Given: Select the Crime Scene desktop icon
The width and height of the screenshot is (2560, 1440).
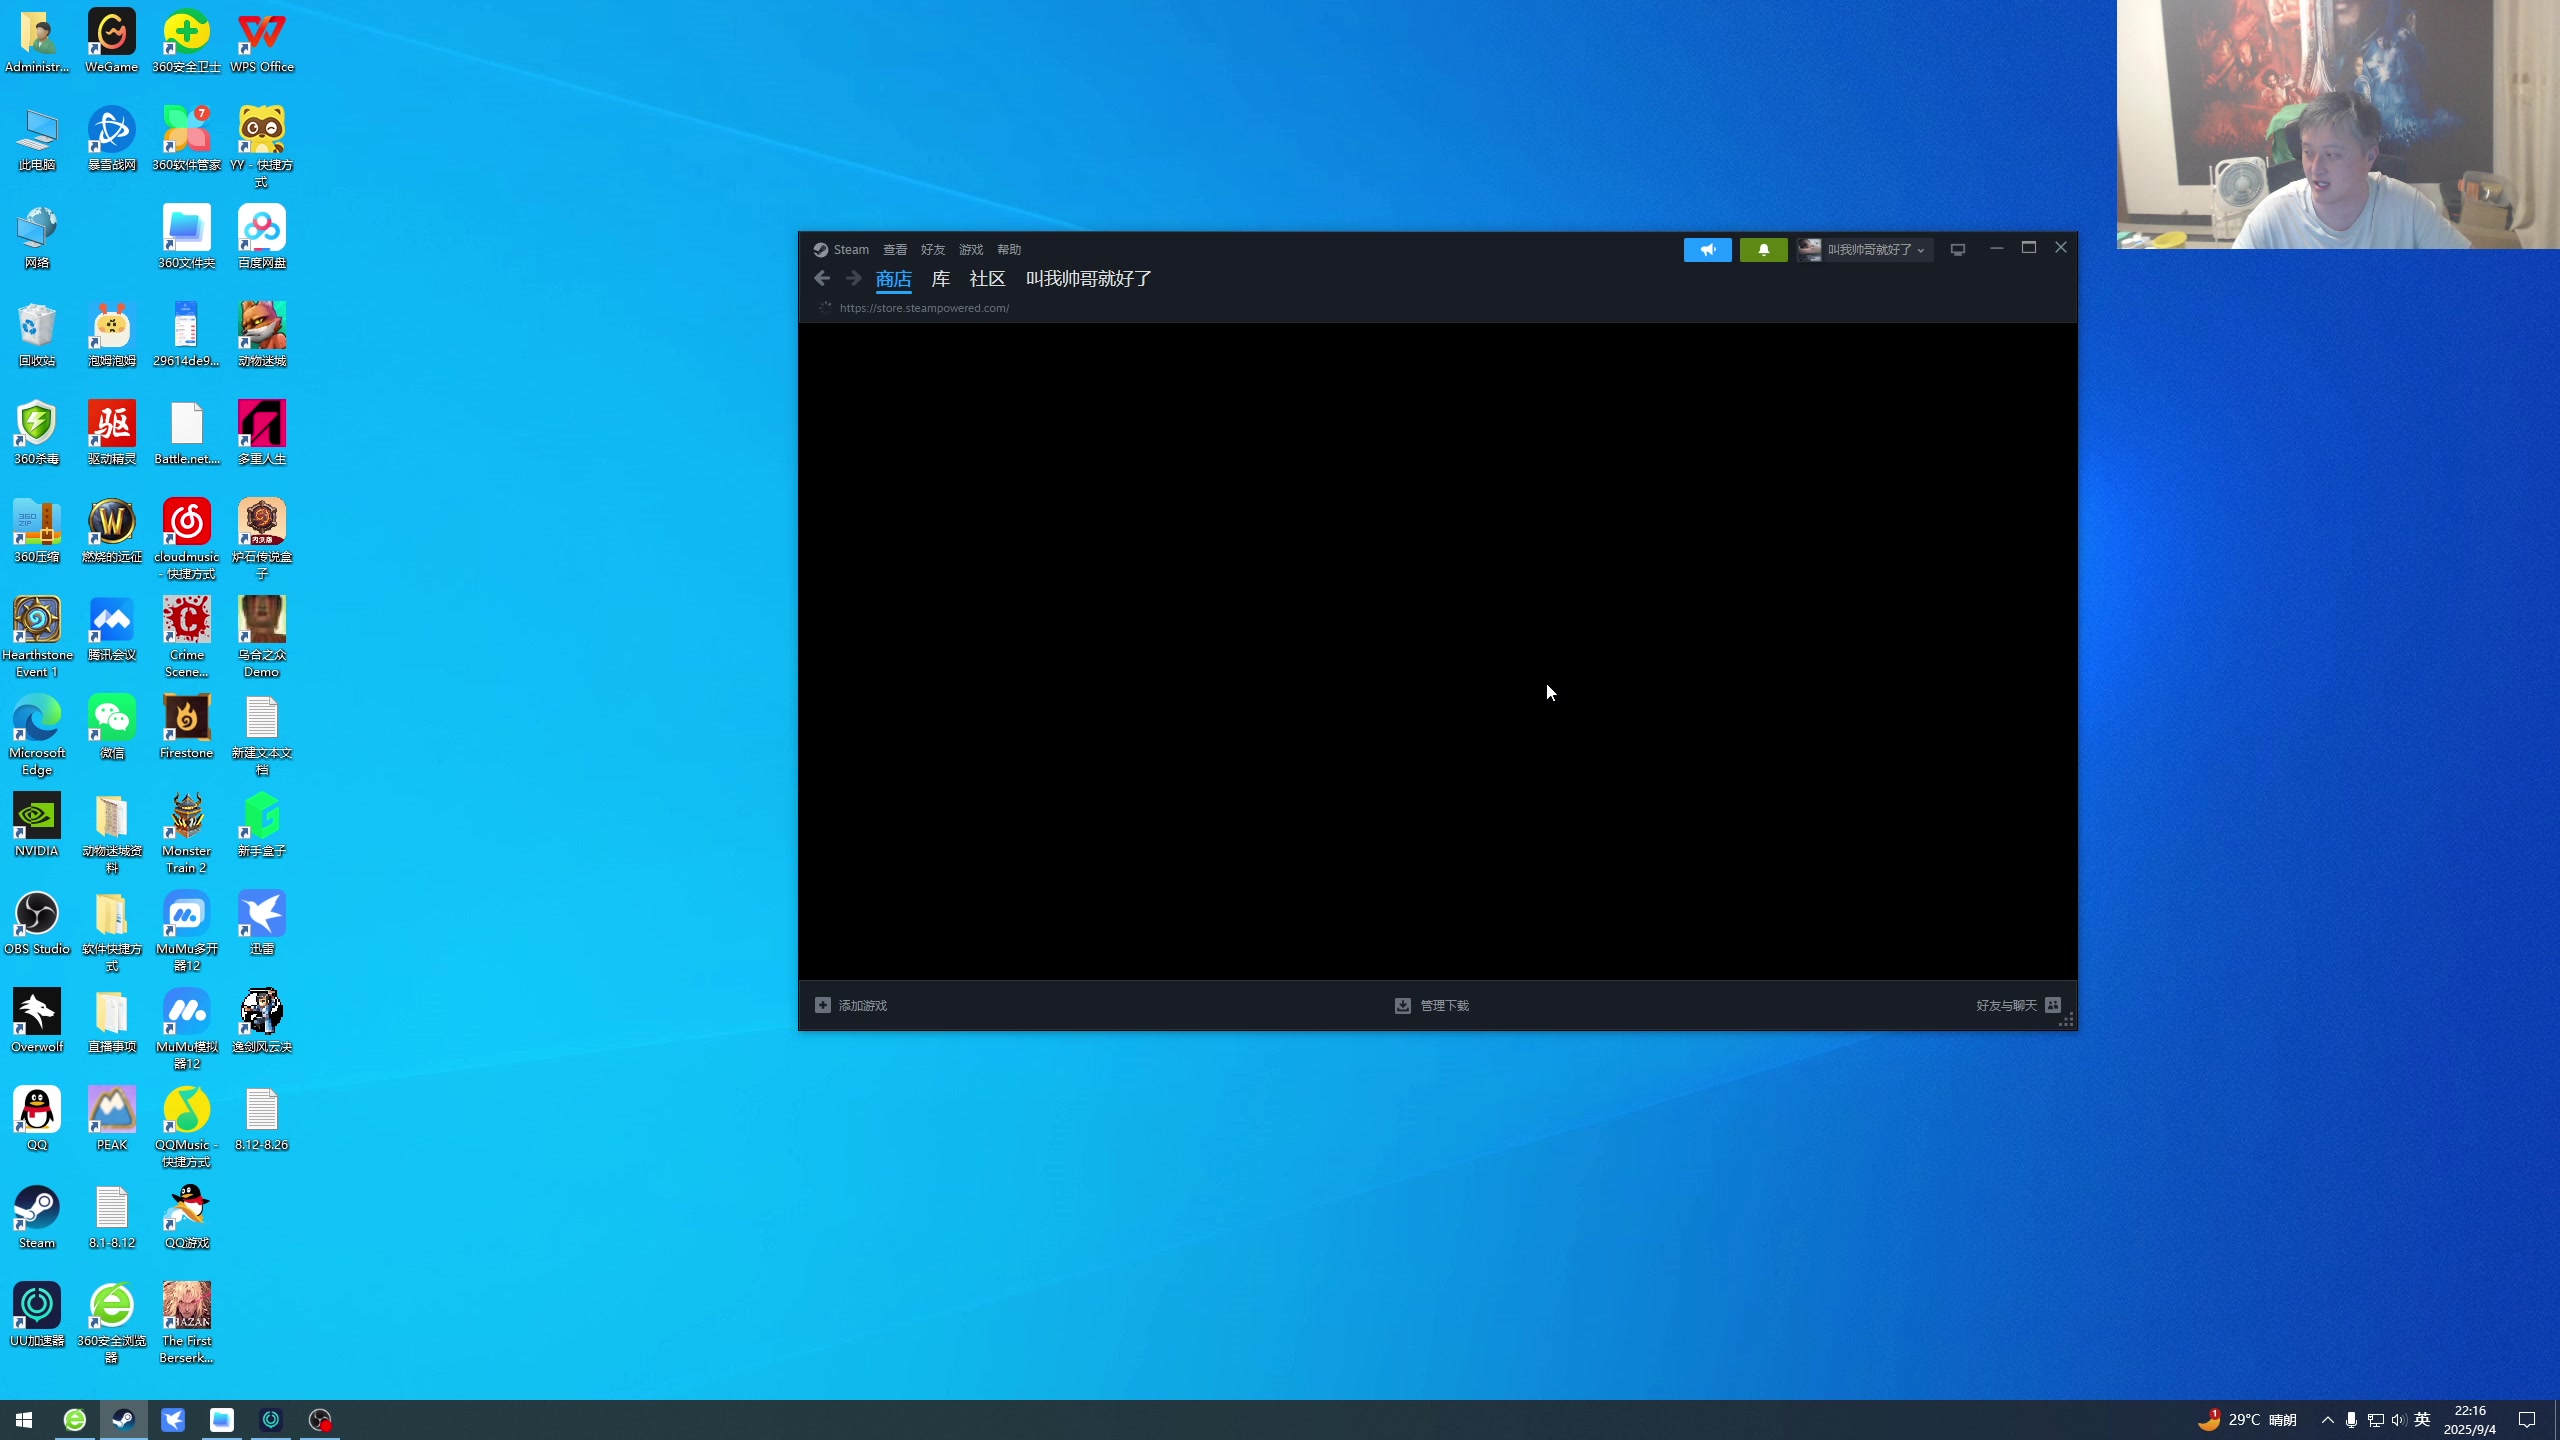Looking at the screenshot, I should coord(187,637).
